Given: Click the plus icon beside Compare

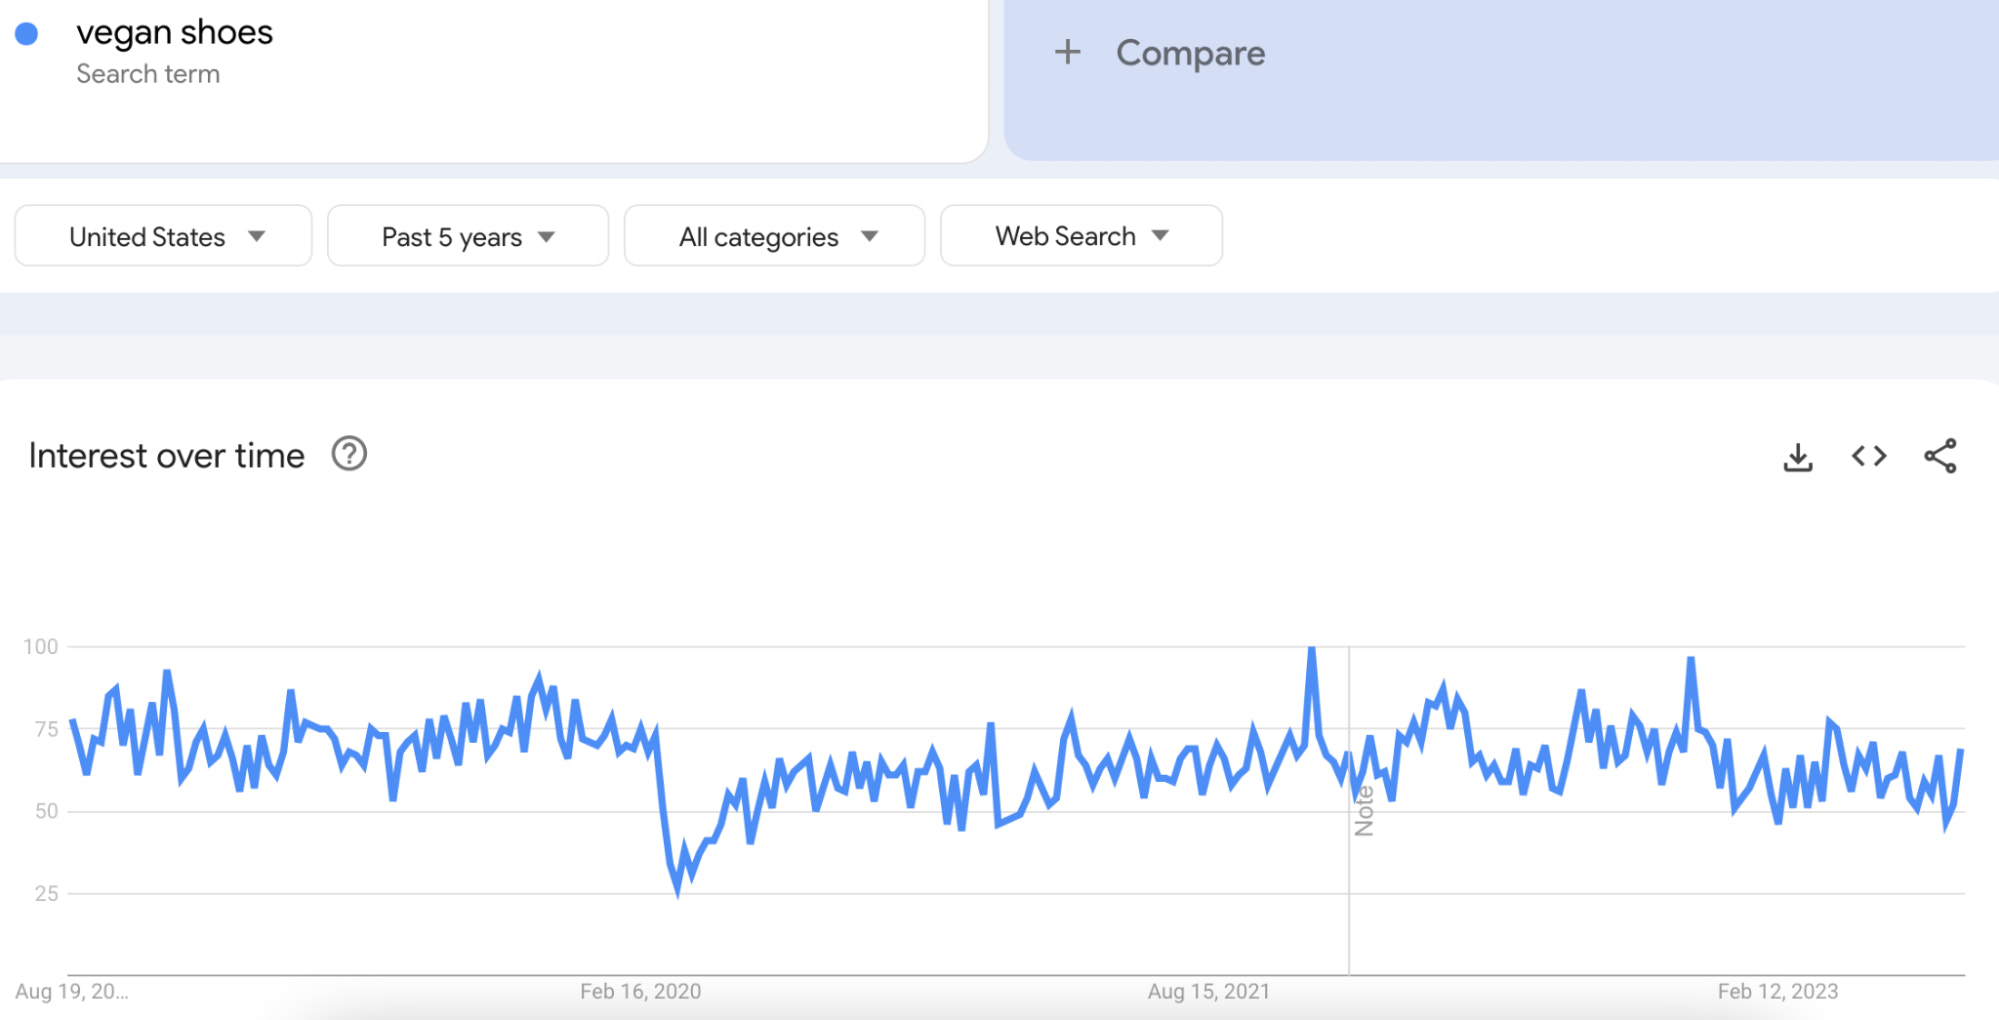Looking at the screenshot, I should tap(1067, 52).
